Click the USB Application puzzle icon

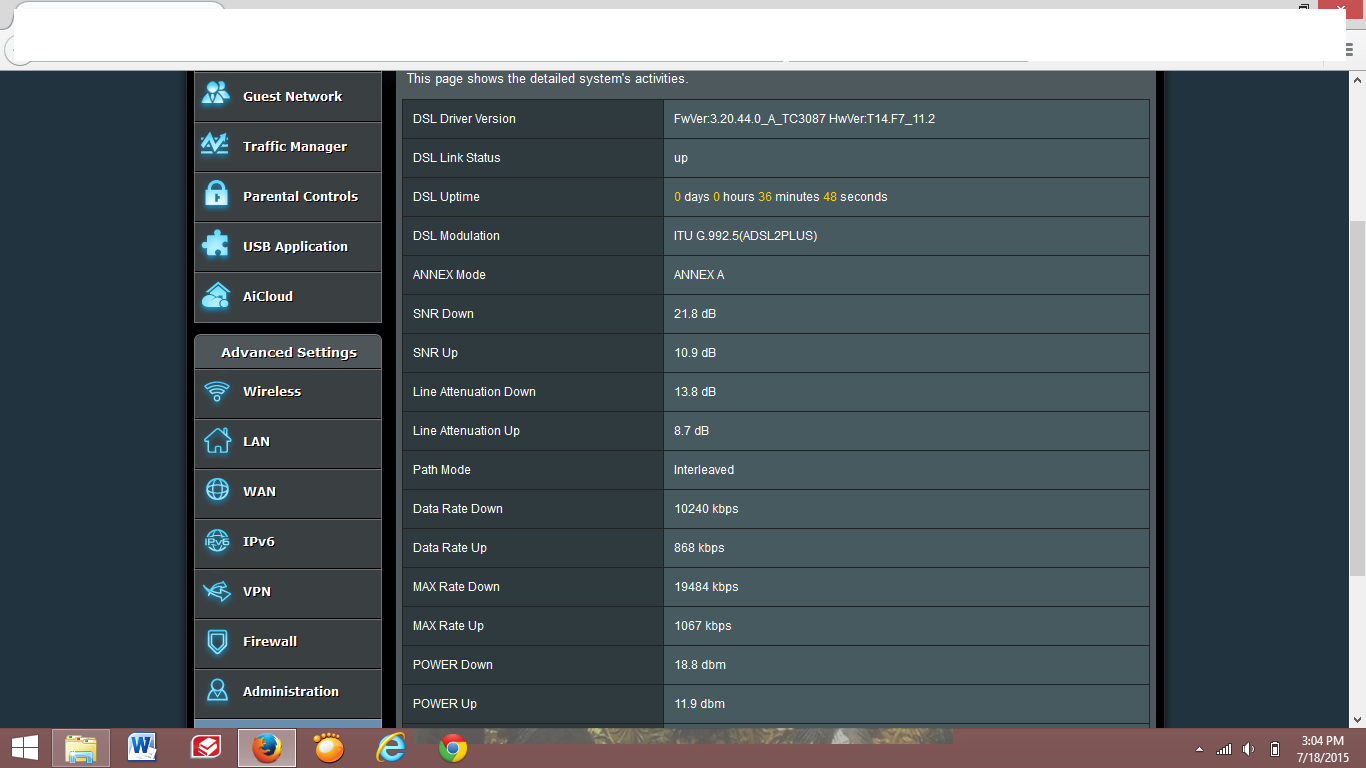[x=216, y=245]
